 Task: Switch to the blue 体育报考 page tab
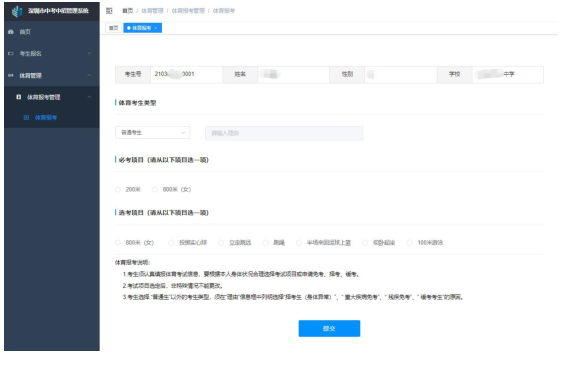pos(143,28)
